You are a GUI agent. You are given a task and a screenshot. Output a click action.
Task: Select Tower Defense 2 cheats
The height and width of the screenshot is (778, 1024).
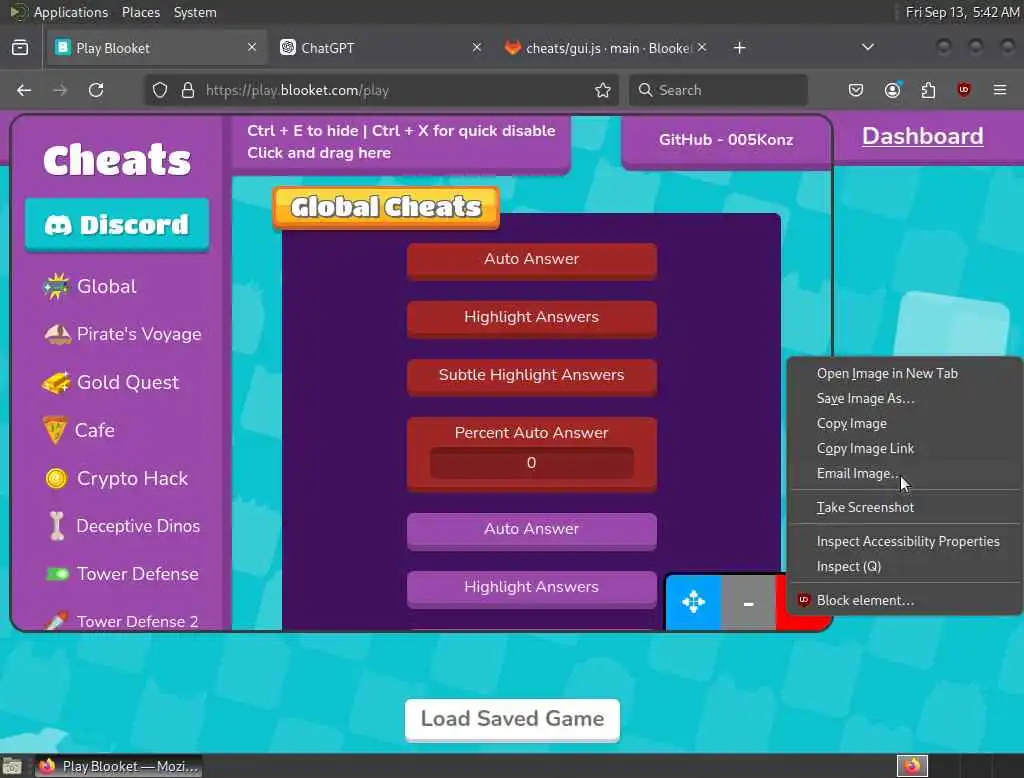[122, 621]
